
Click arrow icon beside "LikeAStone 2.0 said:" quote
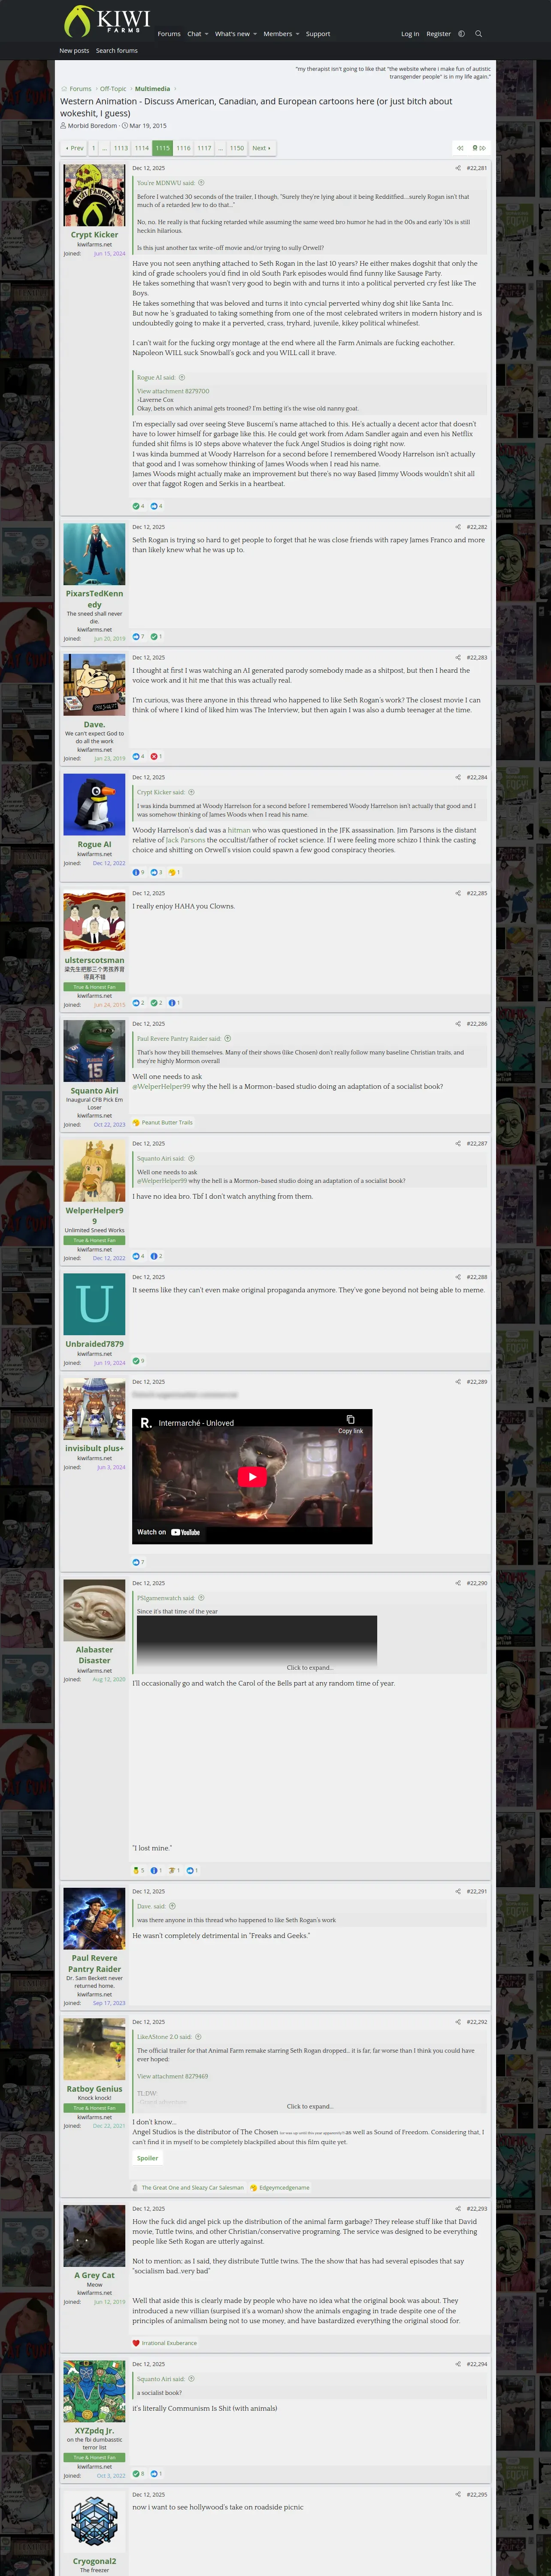click(x=198, y=2037)
